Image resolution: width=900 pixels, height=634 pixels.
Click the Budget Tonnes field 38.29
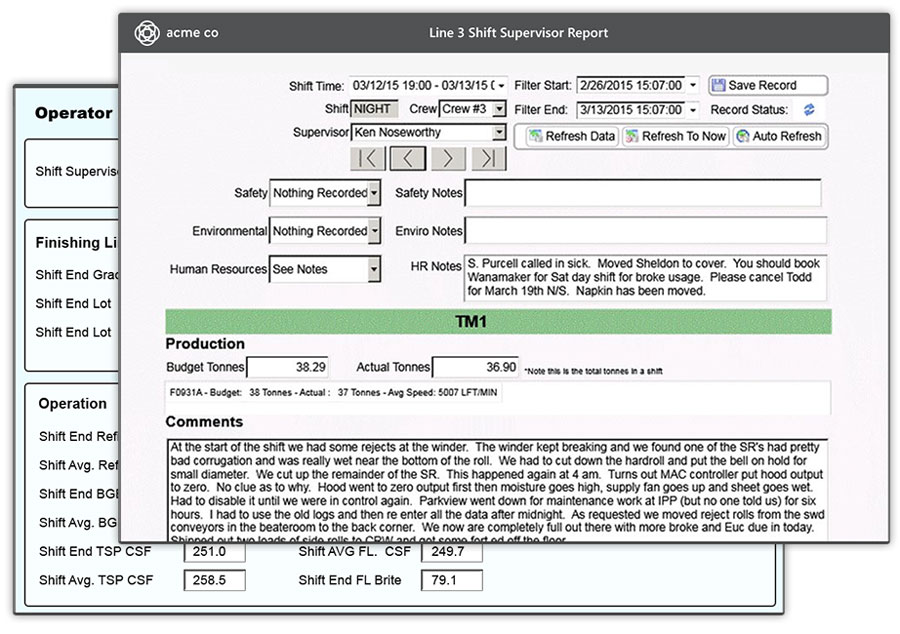click(288, 367)
